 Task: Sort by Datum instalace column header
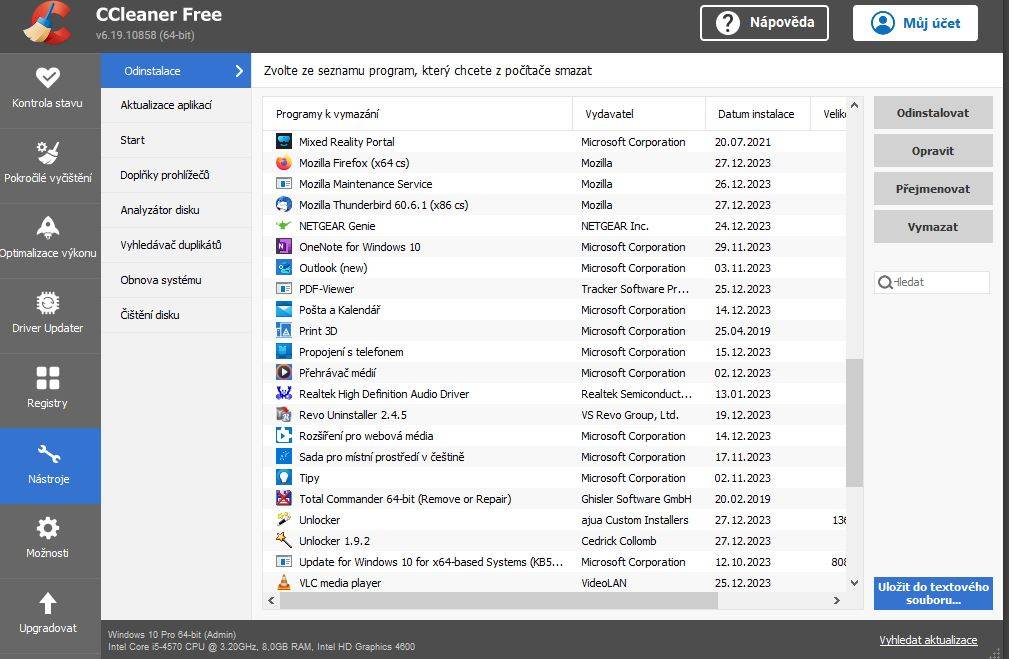(757, 114)
